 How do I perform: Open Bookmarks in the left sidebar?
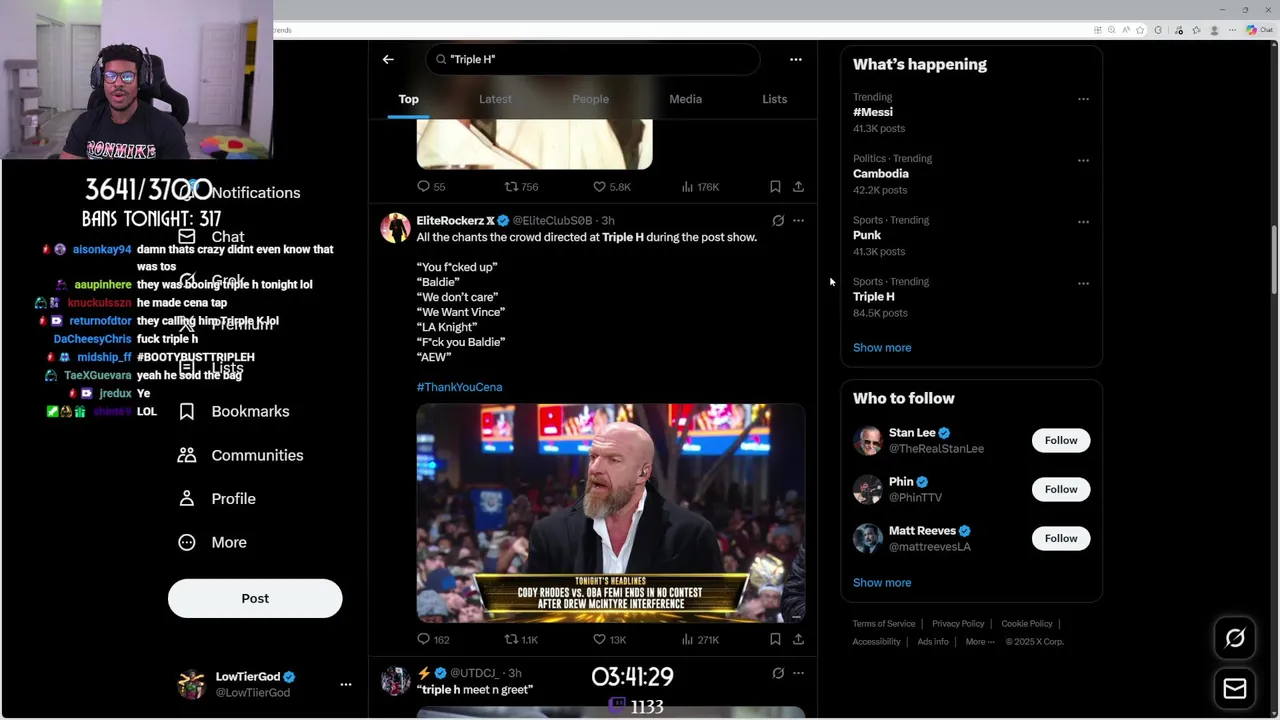coord(235,411)
